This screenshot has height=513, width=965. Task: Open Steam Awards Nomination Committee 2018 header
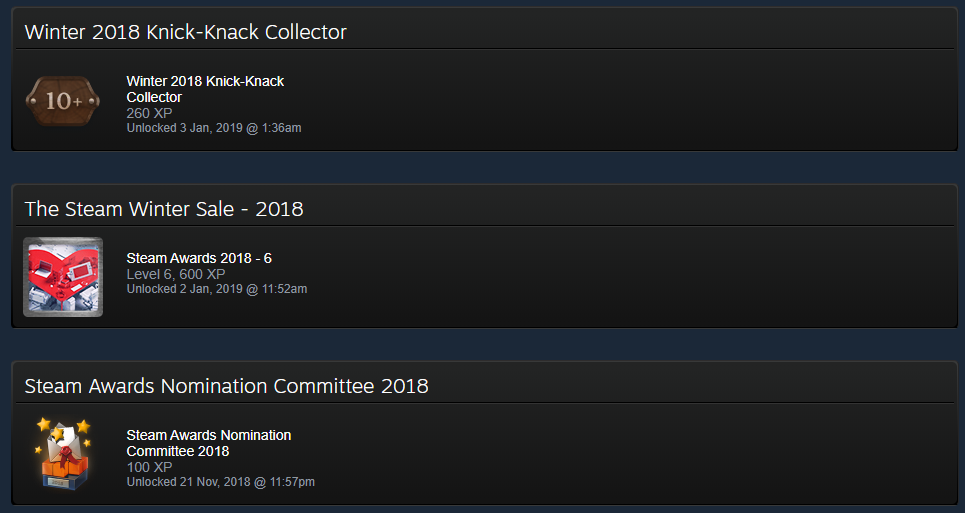(226, 386)
